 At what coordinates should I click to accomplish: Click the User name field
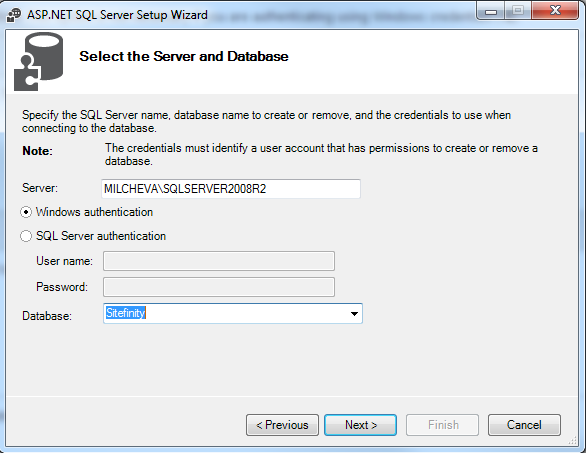219,261
